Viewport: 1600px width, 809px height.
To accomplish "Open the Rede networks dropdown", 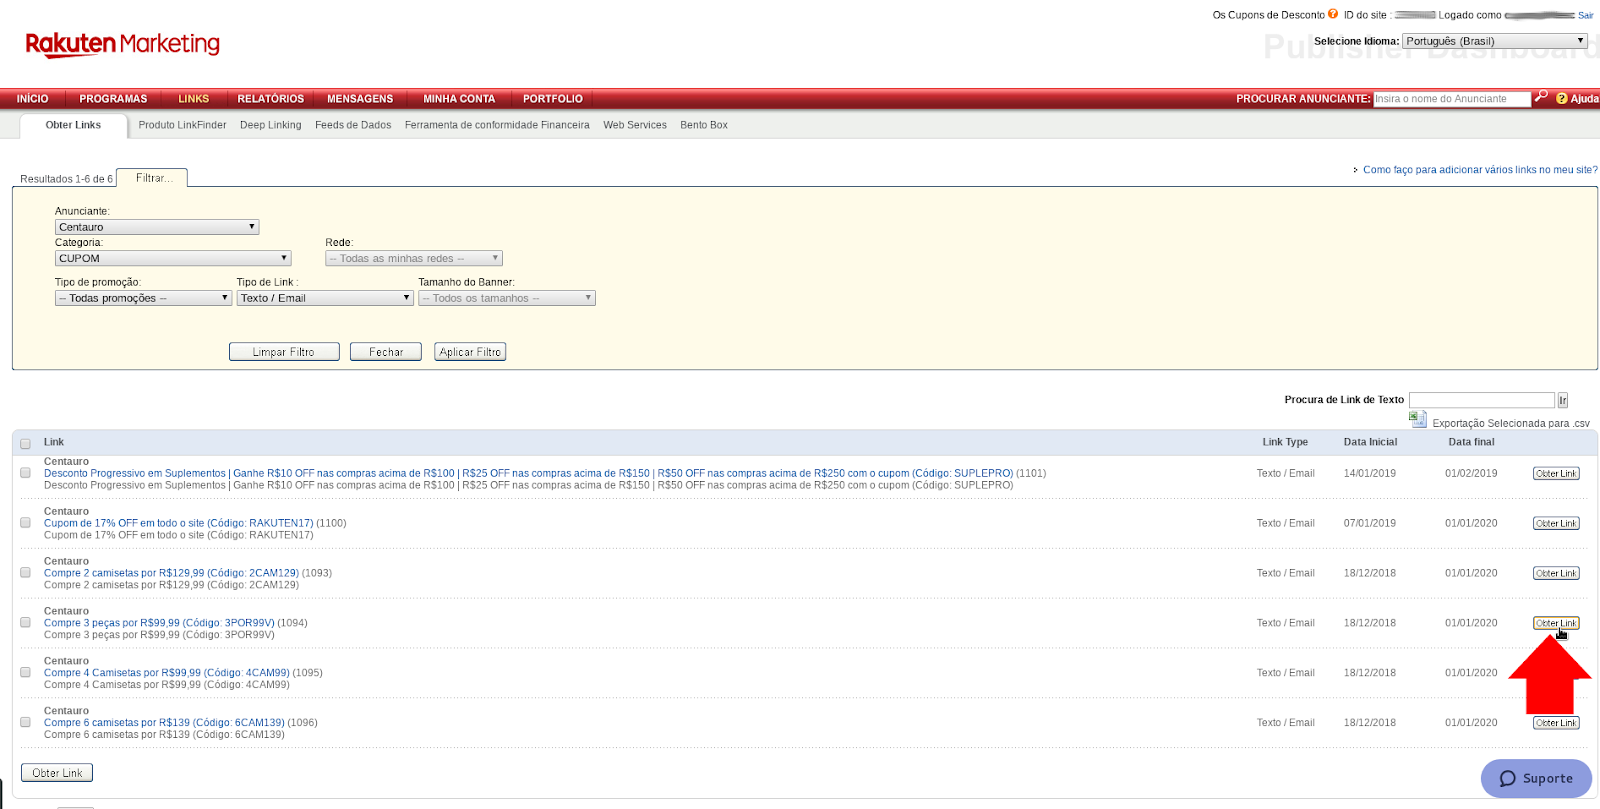I will click(414, 258).
